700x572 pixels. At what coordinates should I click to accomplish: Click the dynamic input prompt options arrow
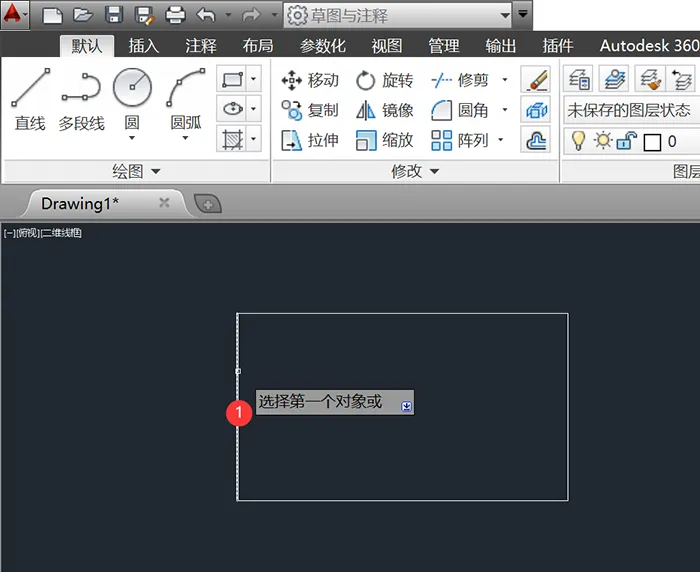tap(406, 406)
